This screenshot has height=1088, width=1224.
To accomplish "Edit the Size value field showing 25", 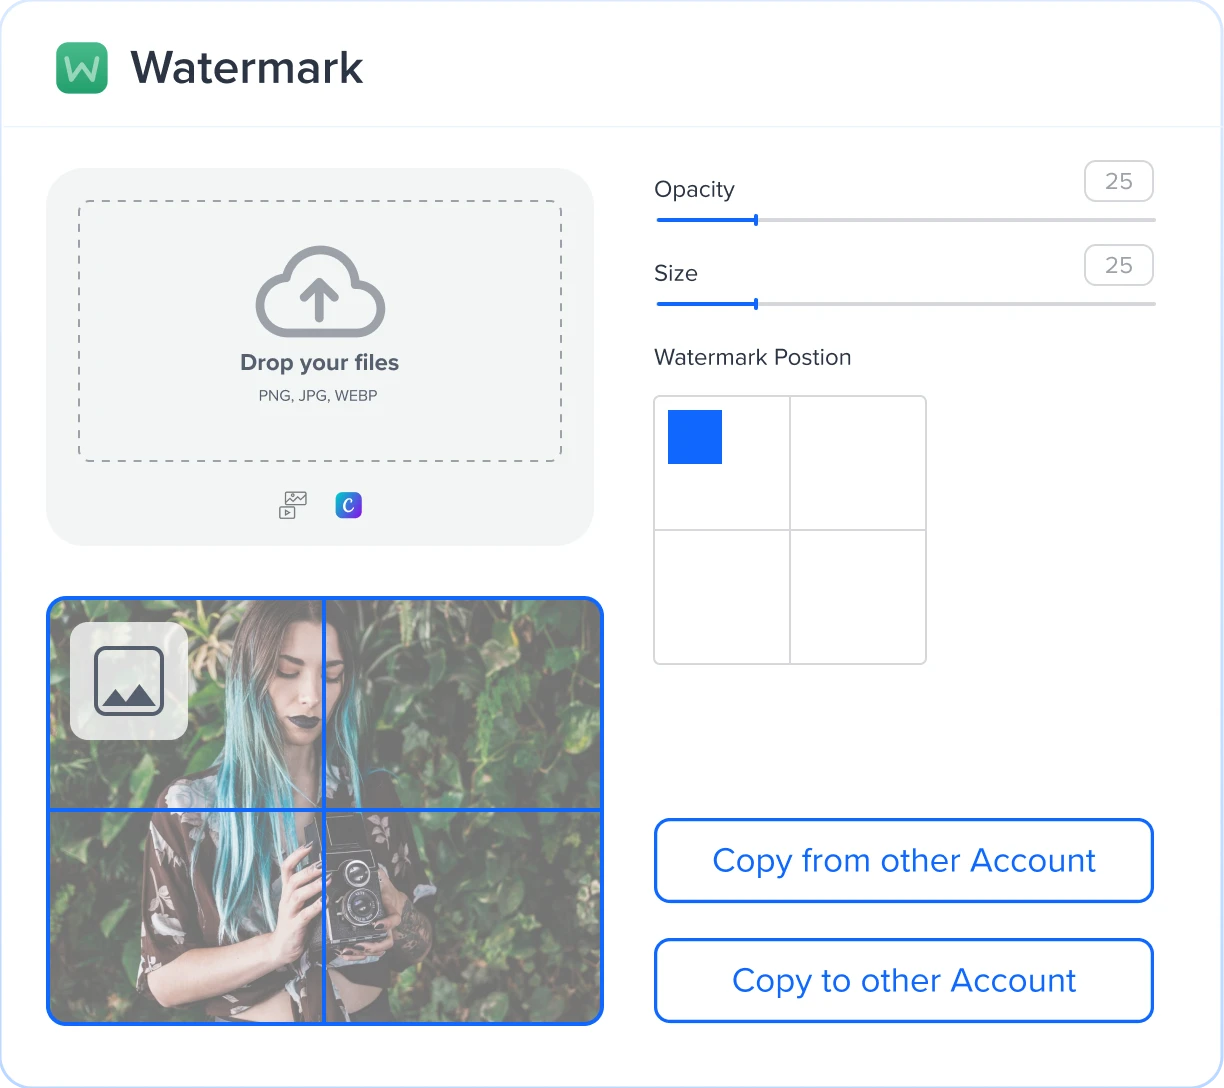I will [1118, 265].
